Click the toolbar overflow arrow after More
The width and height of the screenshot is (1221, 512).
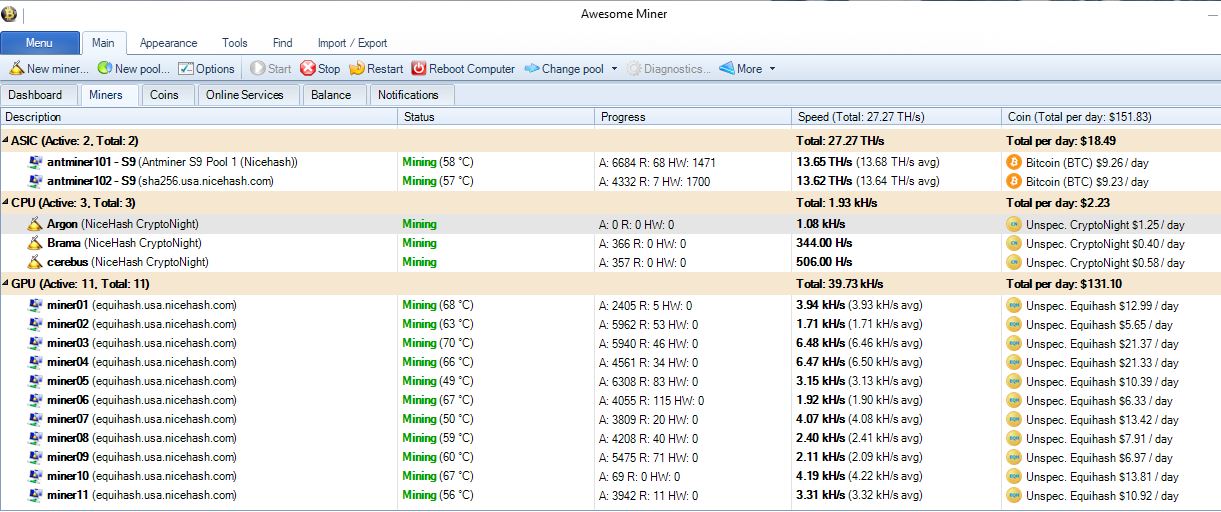(x=772, y=69)
